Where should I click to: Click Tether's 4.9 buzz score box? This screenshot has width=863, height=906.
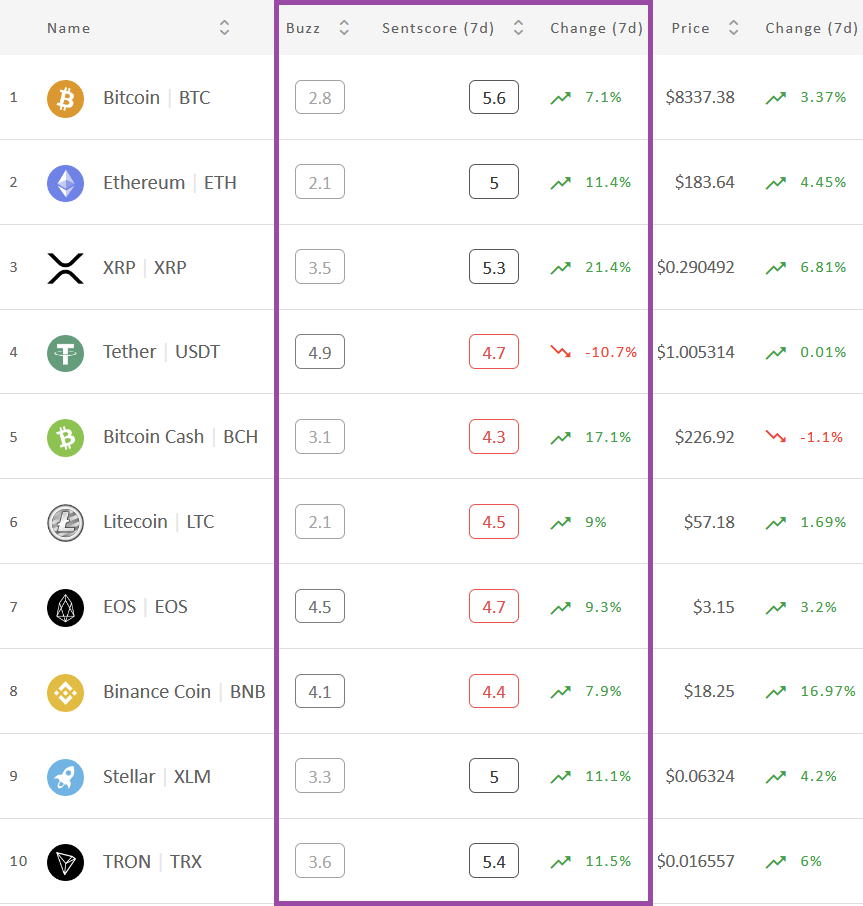(x=320, y=352)
